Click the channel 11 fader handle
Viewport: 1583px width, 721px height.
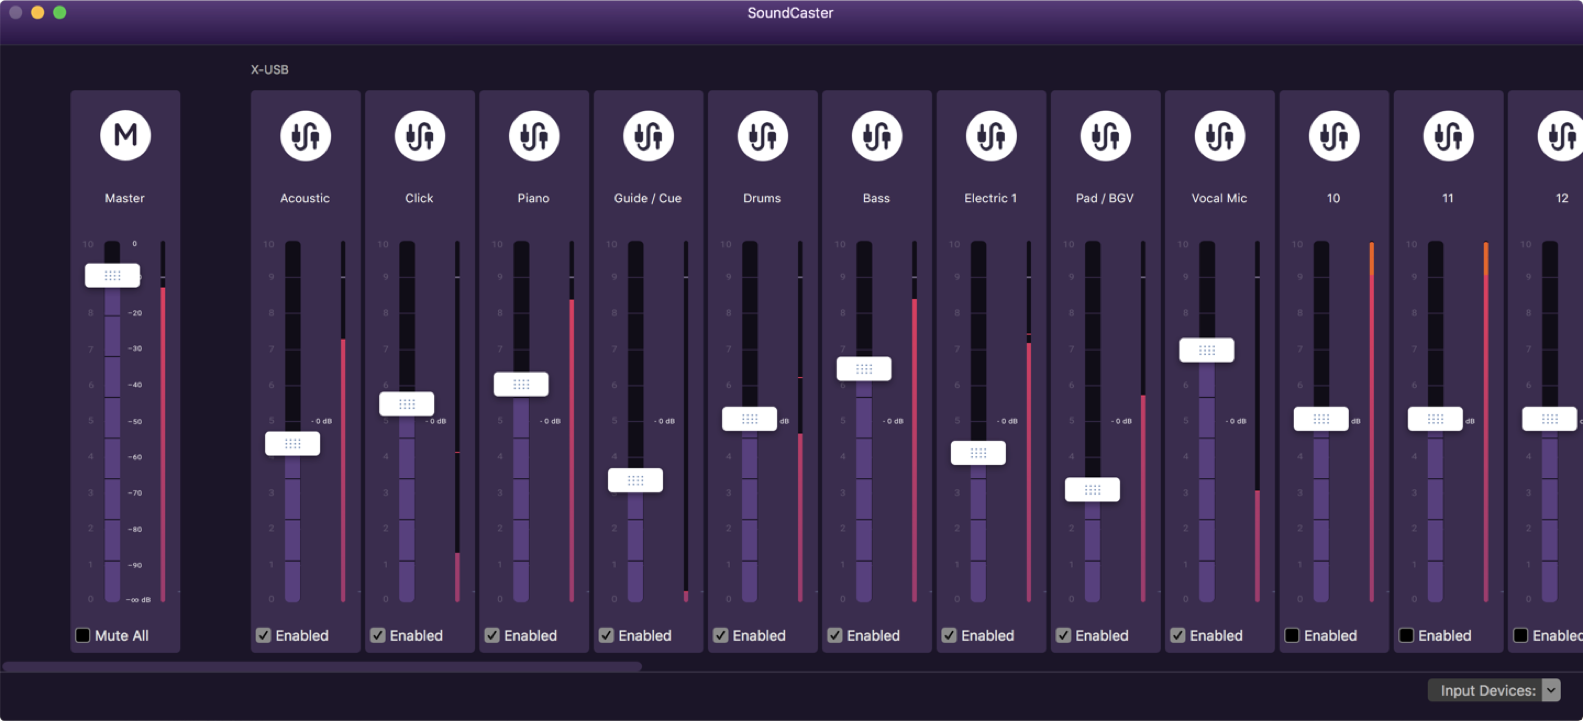coord(1435,419)
